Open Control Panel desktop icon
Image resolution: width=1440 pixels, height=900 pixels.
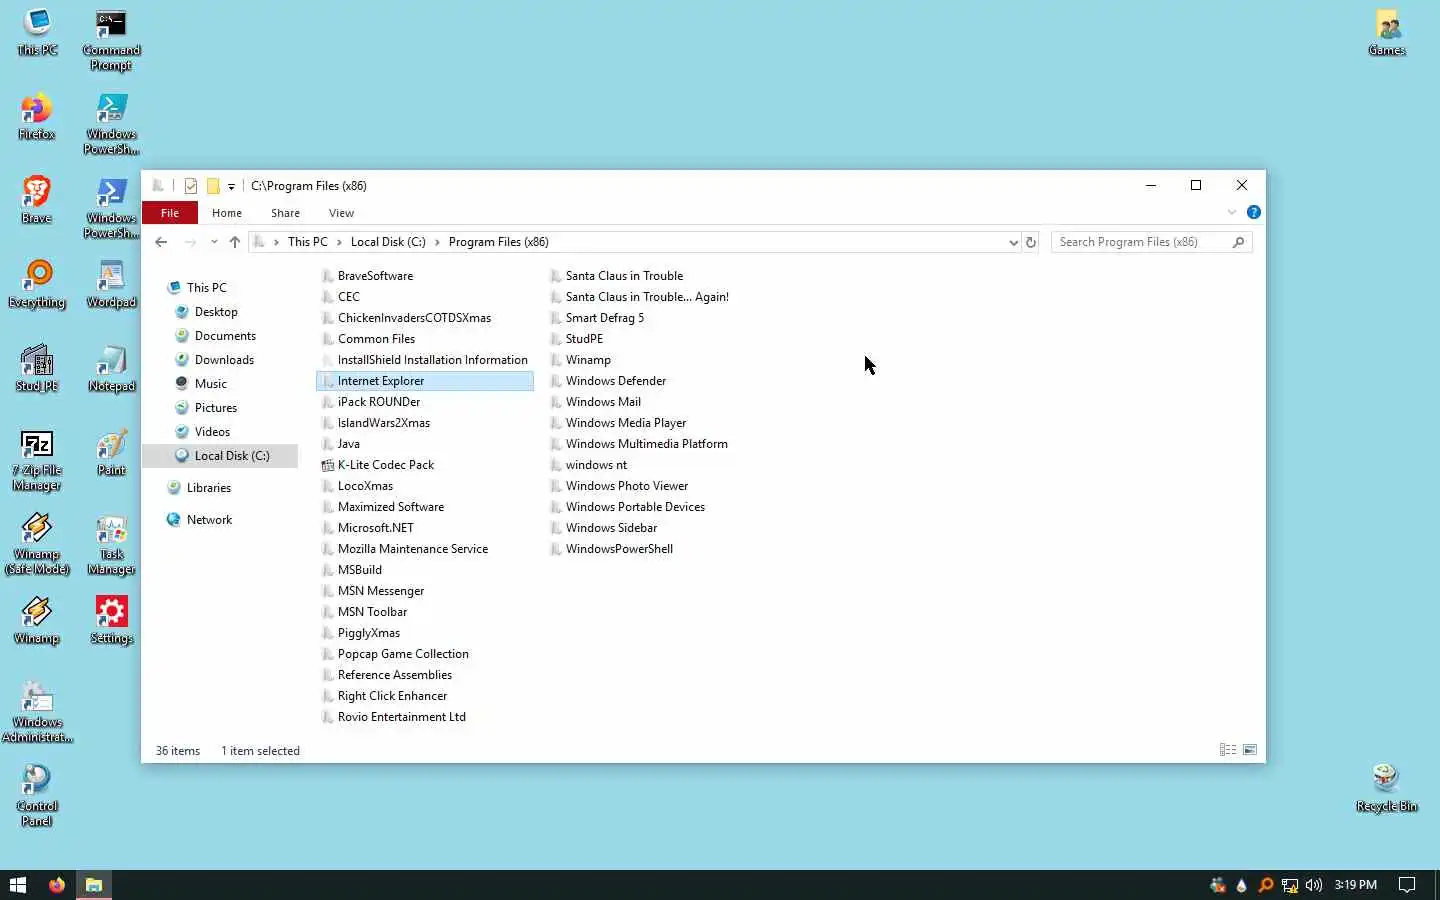pyautogui.click(x=37, y=796)
